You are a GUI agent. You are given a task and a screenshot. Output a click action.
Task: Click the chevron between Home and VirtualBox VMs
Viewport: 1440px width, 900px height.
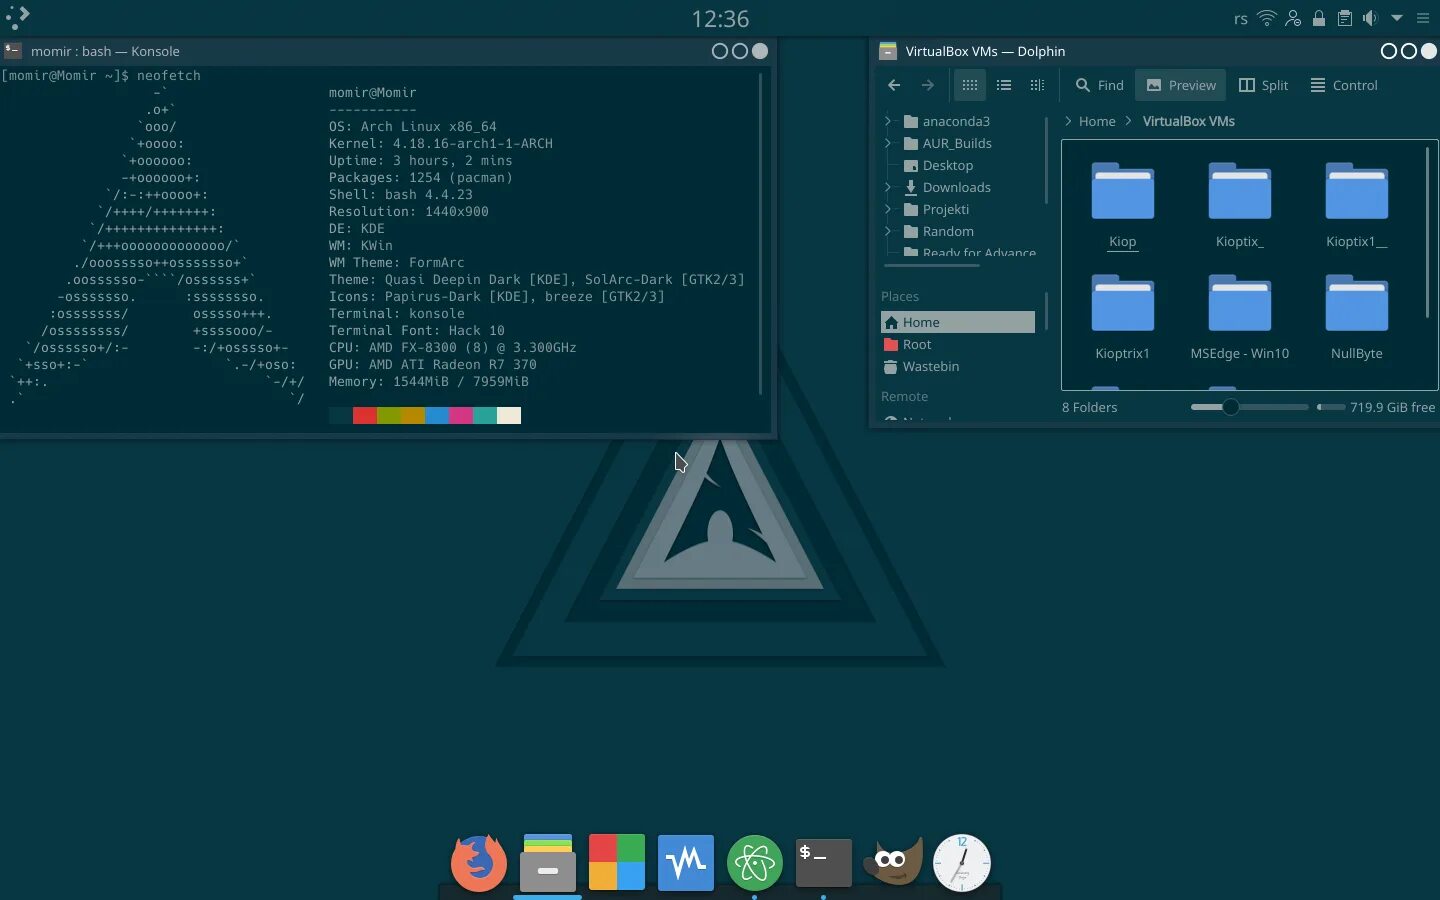coord(1129,121)
